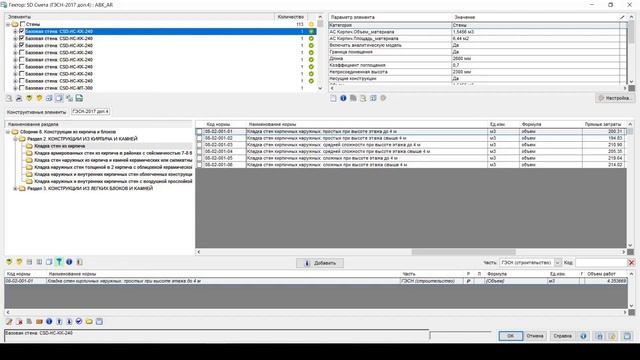Click the magnifier search icon under the elements tree
The image size is (640, 360).
[x=9, y=98]
